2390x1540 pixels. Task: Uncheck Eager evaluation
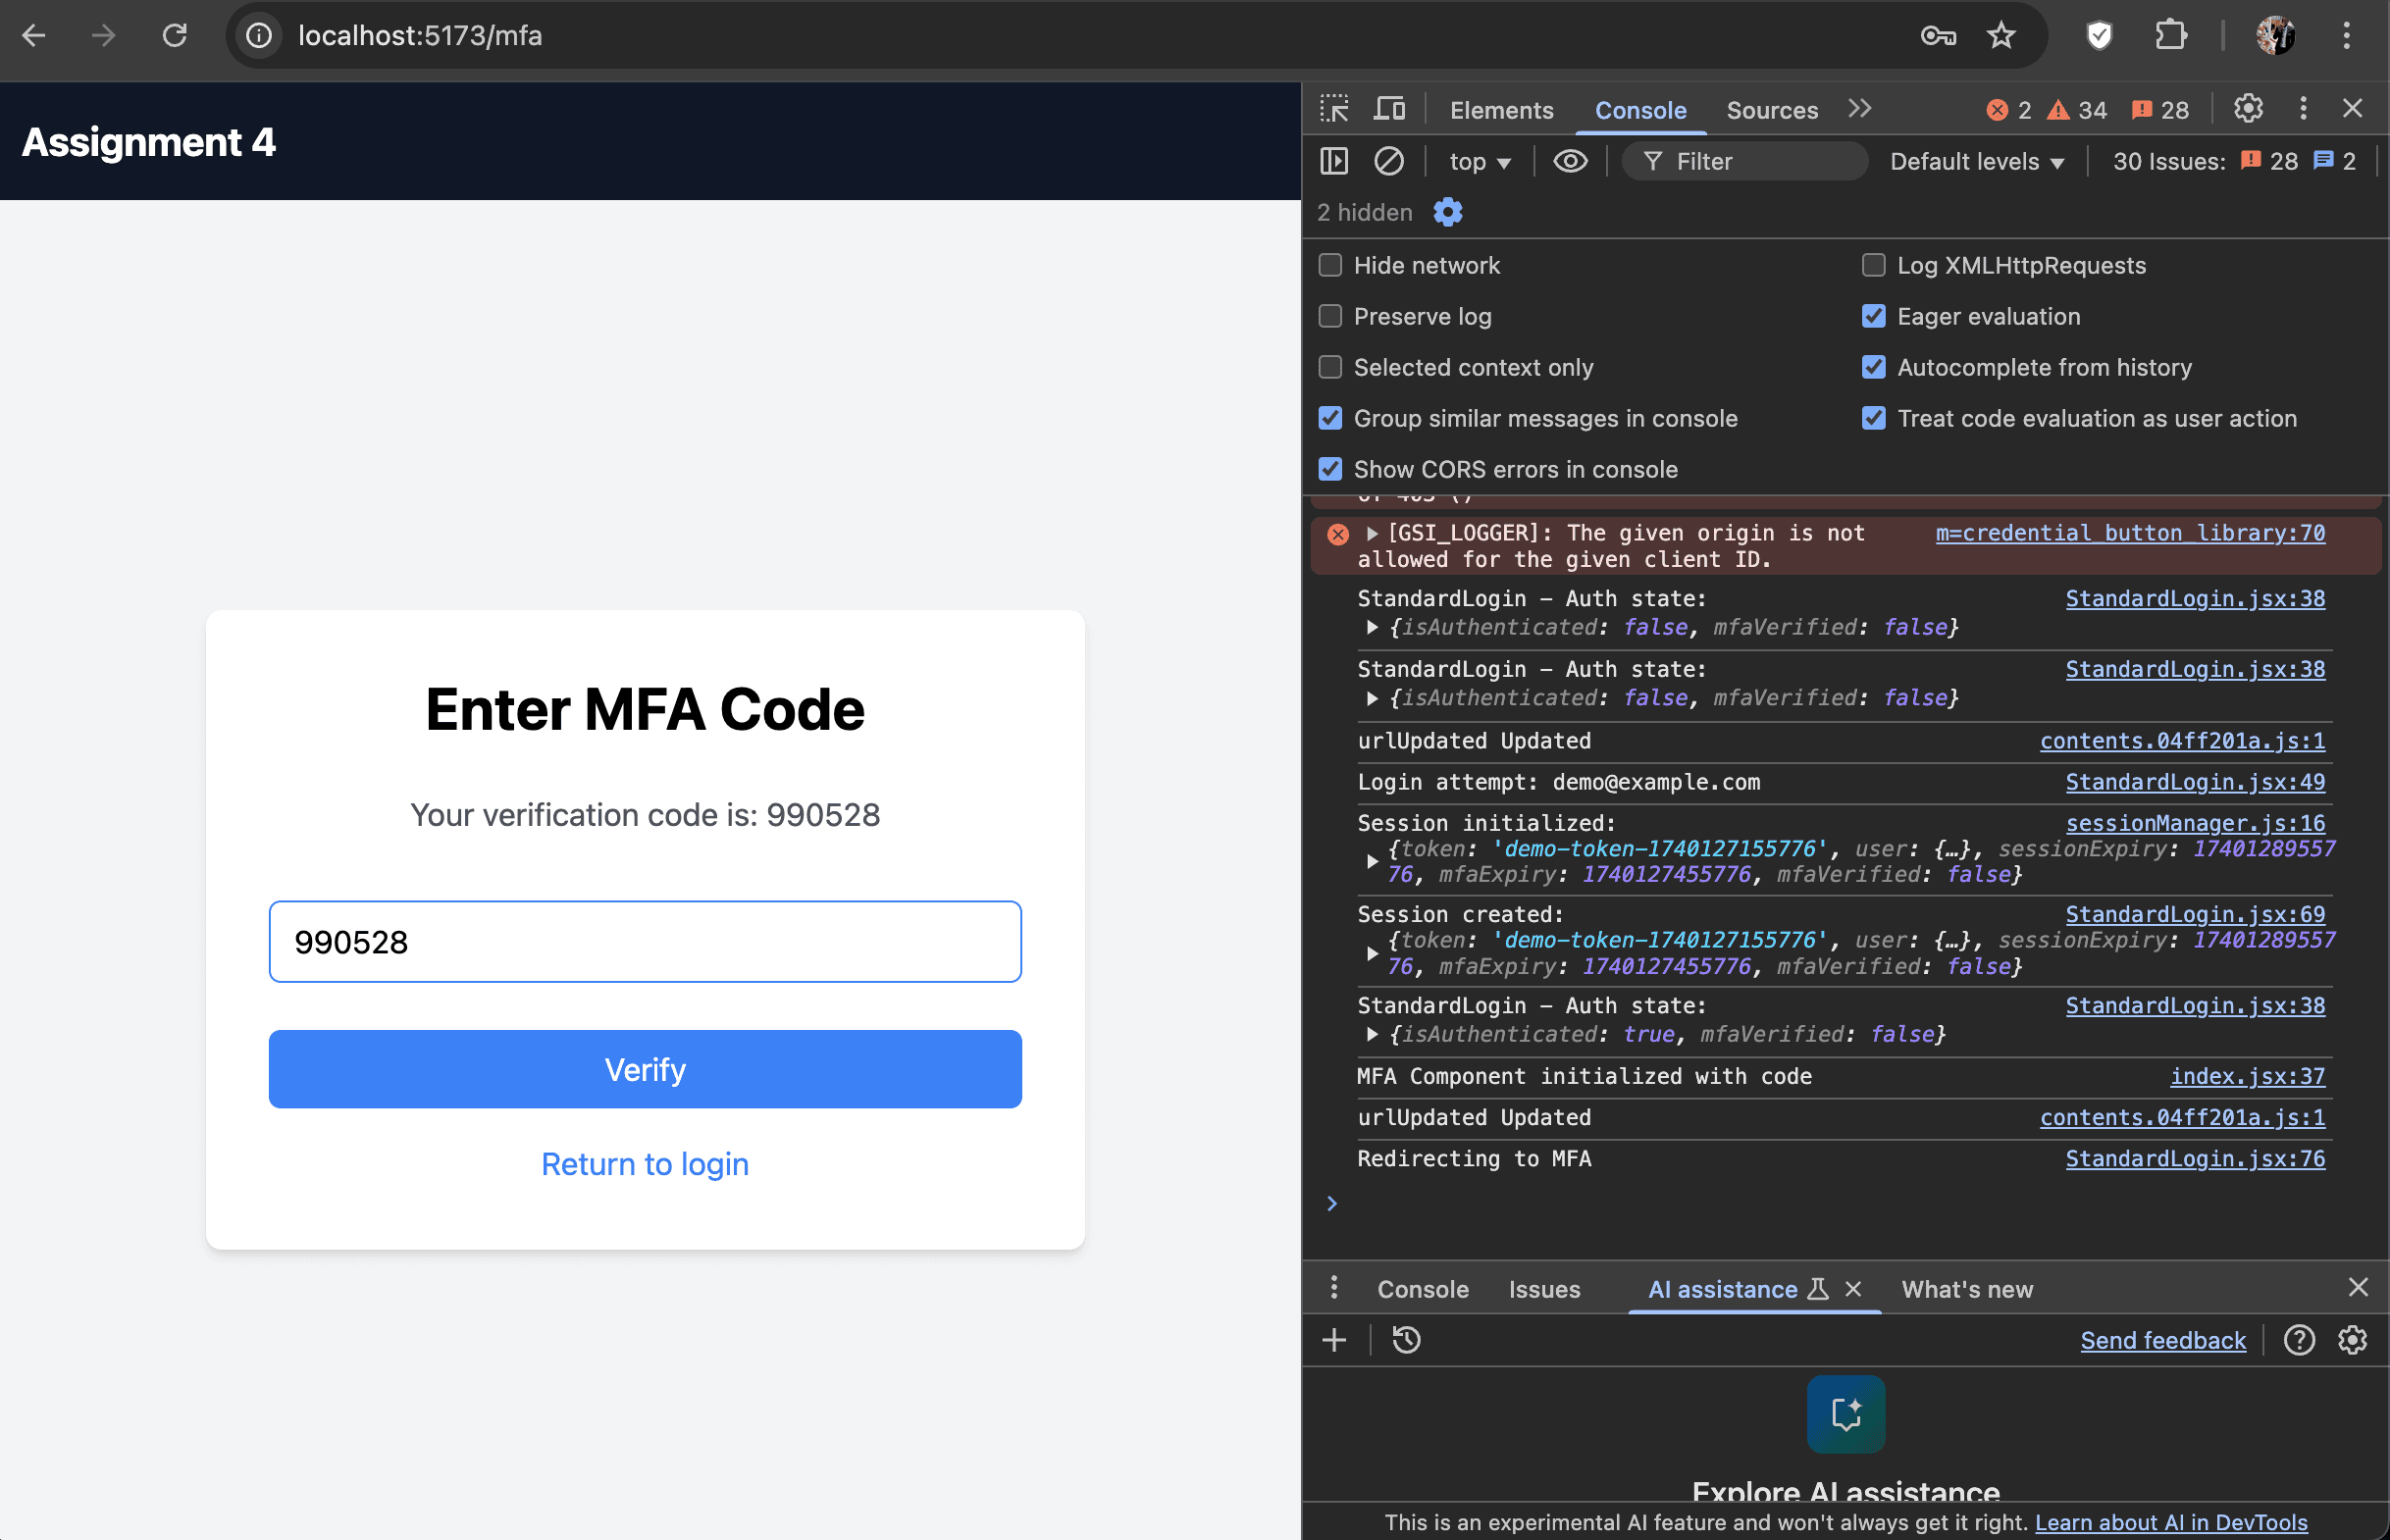[1873, 316]
